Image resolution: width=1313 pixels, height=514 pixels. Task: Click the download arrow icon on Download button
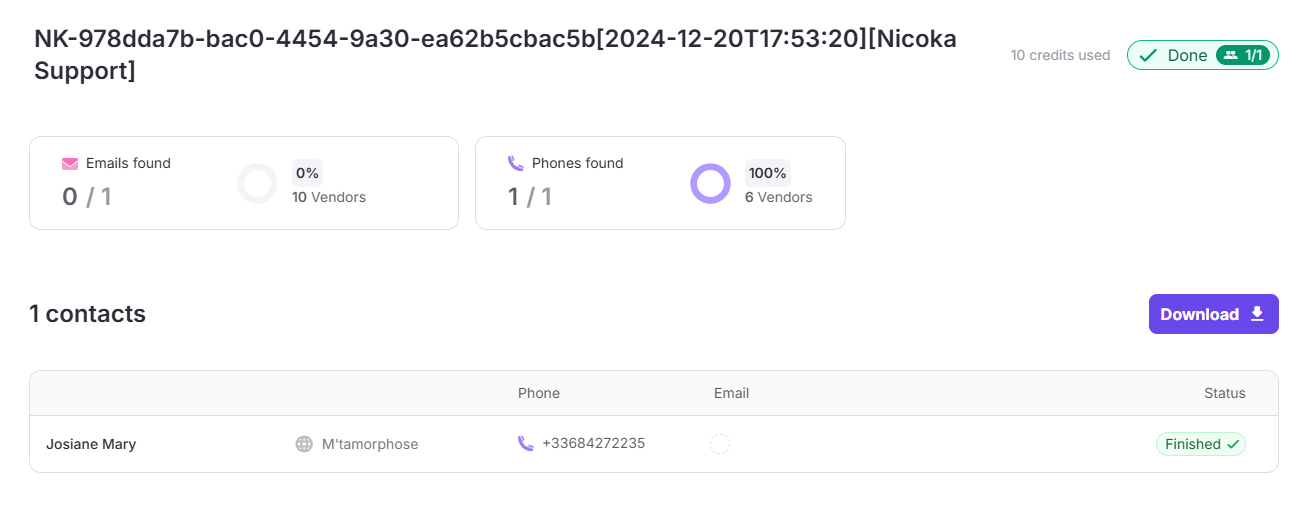(x=1257, y=314)
